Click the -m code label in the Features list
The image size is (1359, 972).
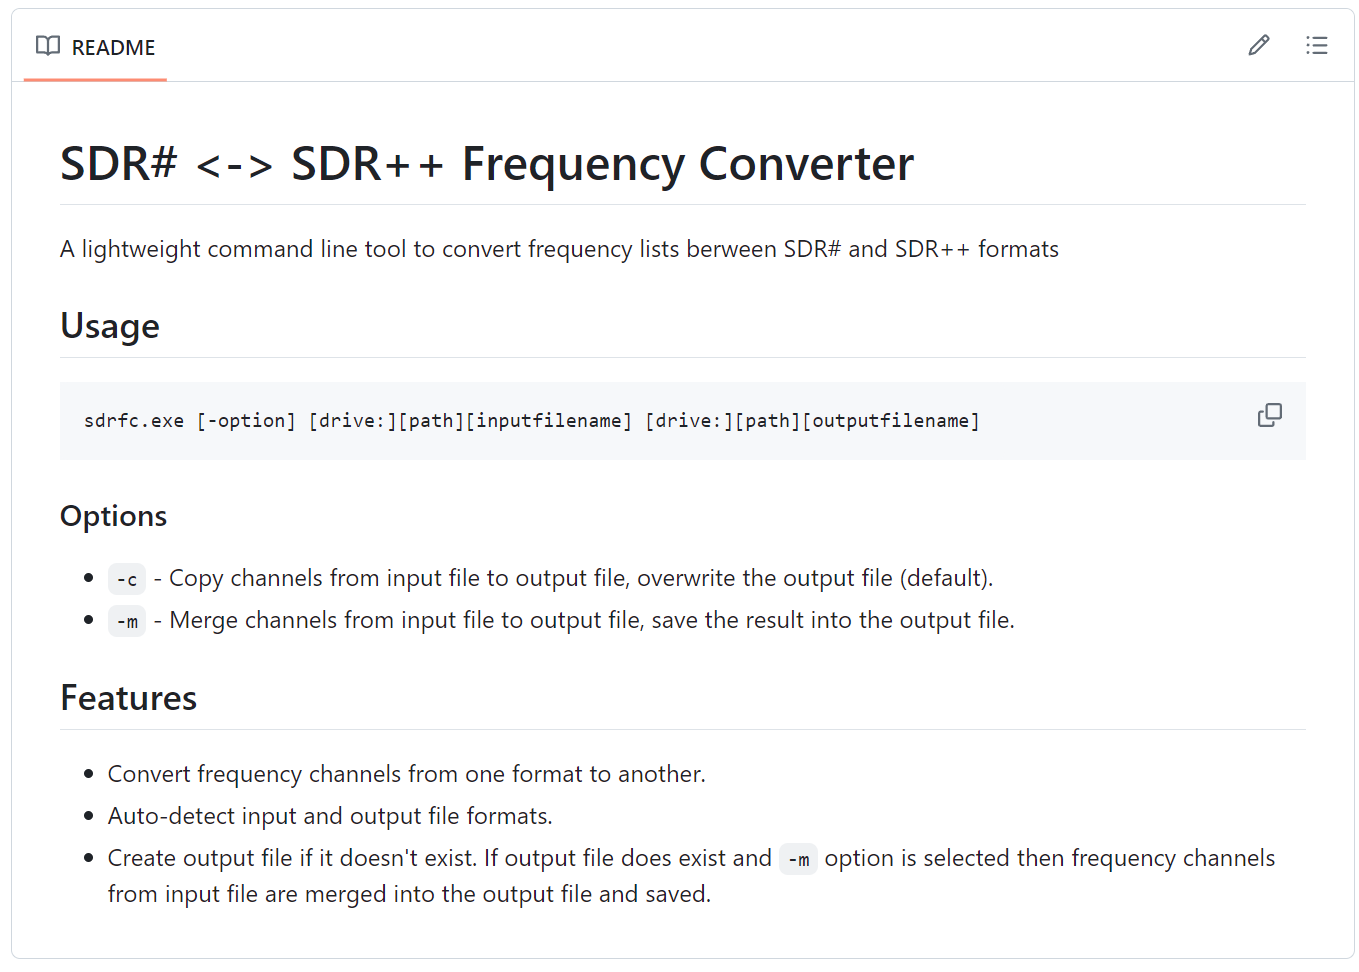[x=798, y=859]
